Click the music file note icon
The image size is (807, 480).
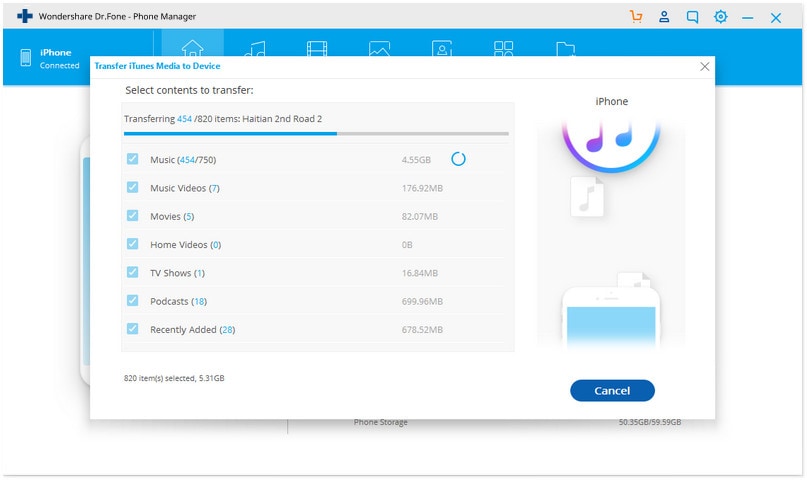click(x=587, y=197)
